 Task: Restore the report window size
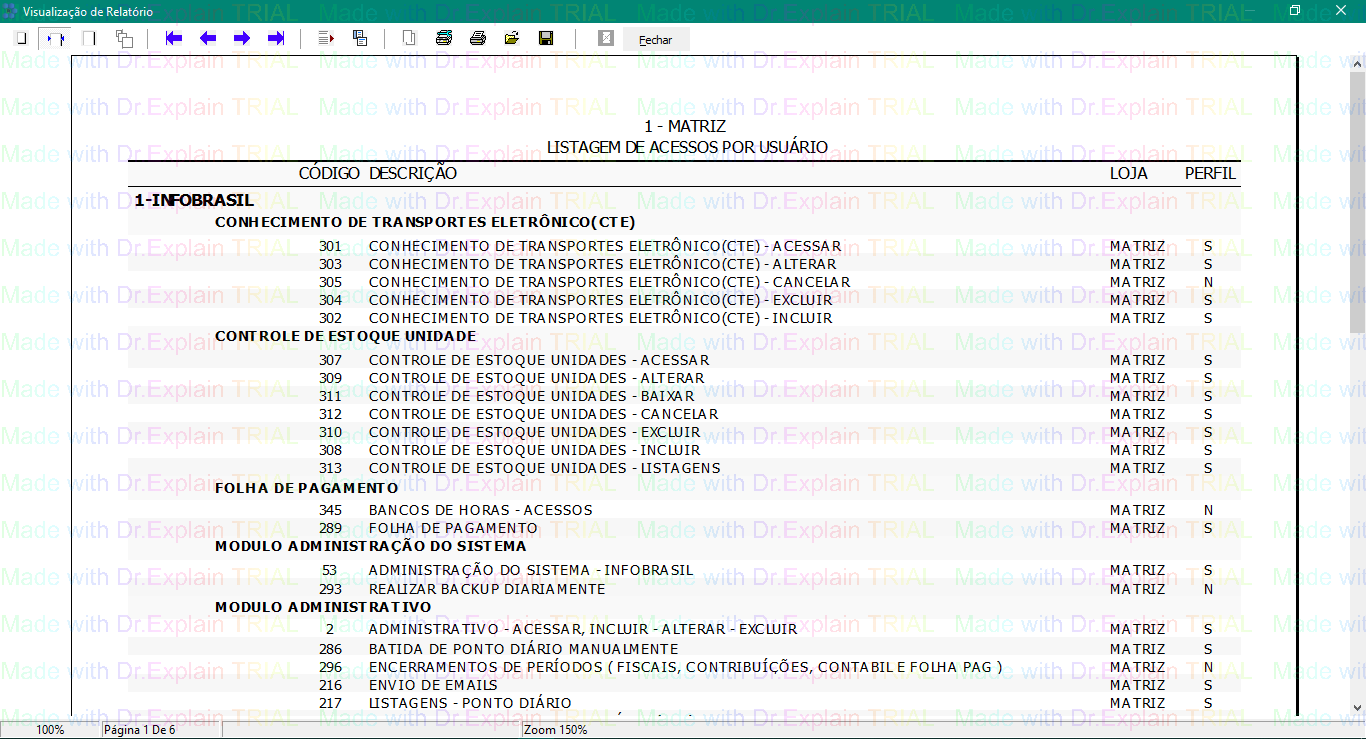[1295, 11]
